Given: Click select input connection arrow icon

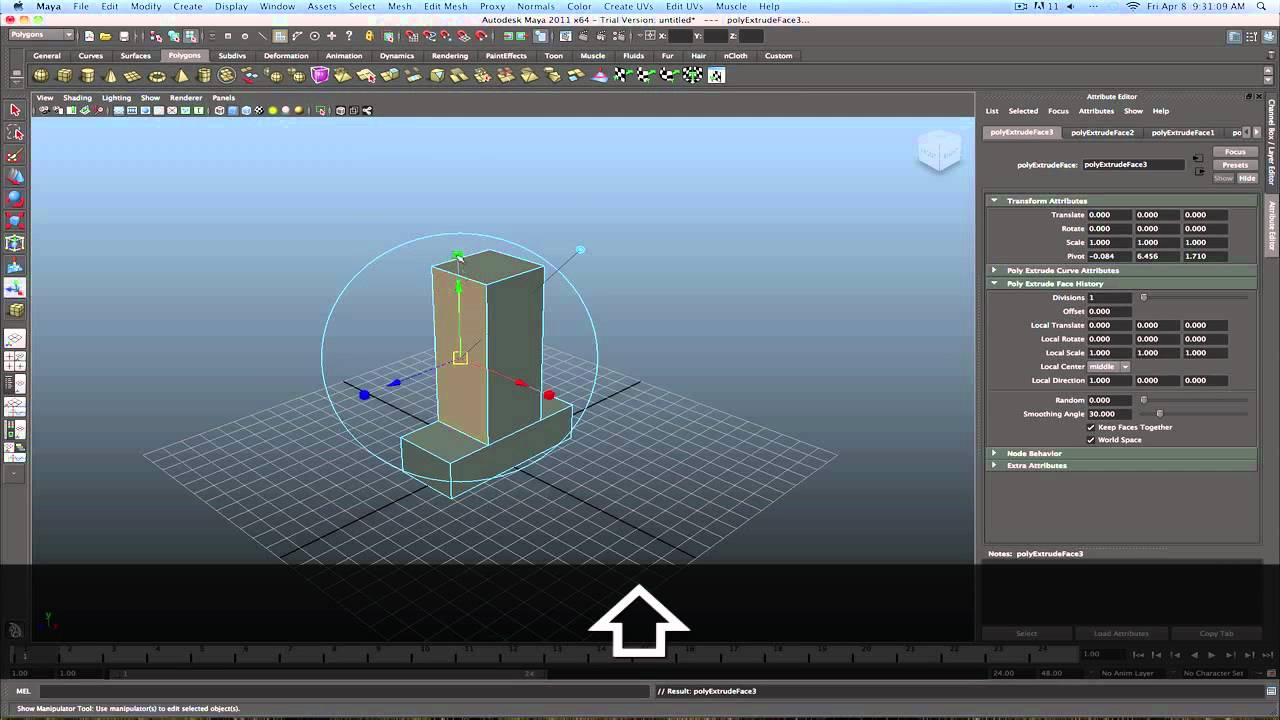Looking at the screenshot, I should 1198,158.
